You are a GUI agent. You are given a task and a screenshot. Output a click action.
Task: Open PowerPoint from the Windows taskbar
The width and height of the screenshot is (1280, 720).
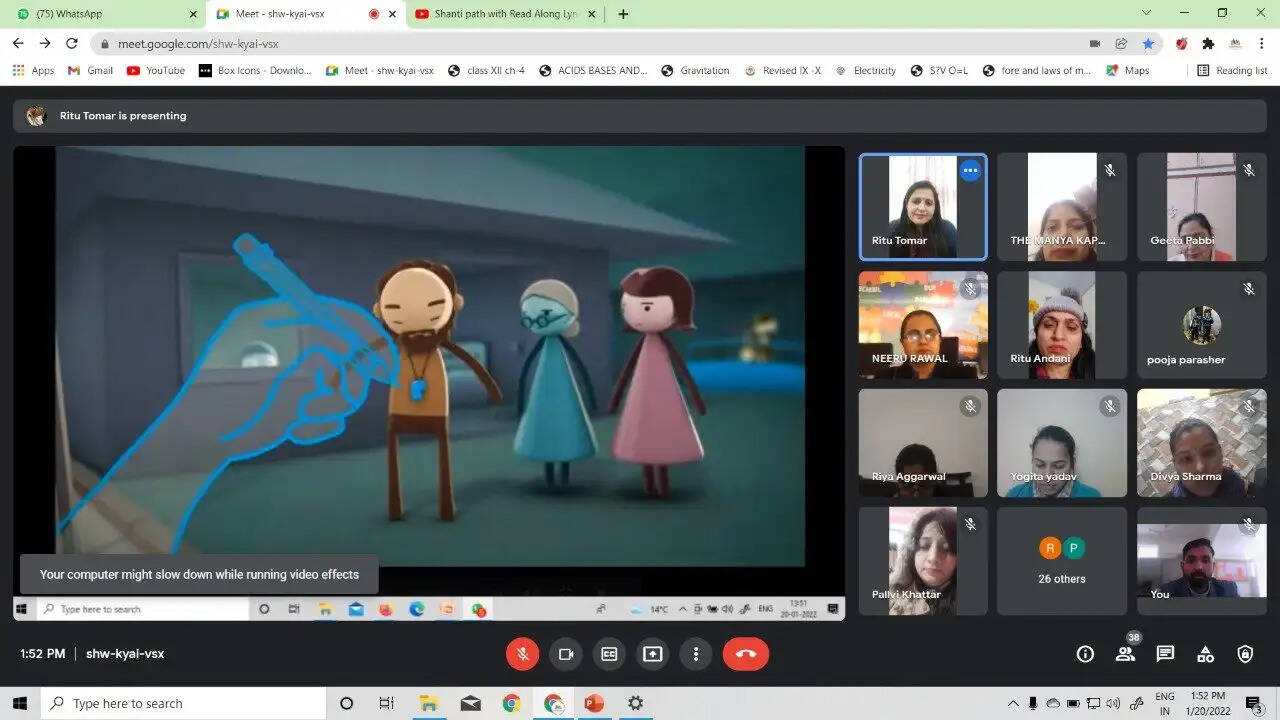pos(594,703)
